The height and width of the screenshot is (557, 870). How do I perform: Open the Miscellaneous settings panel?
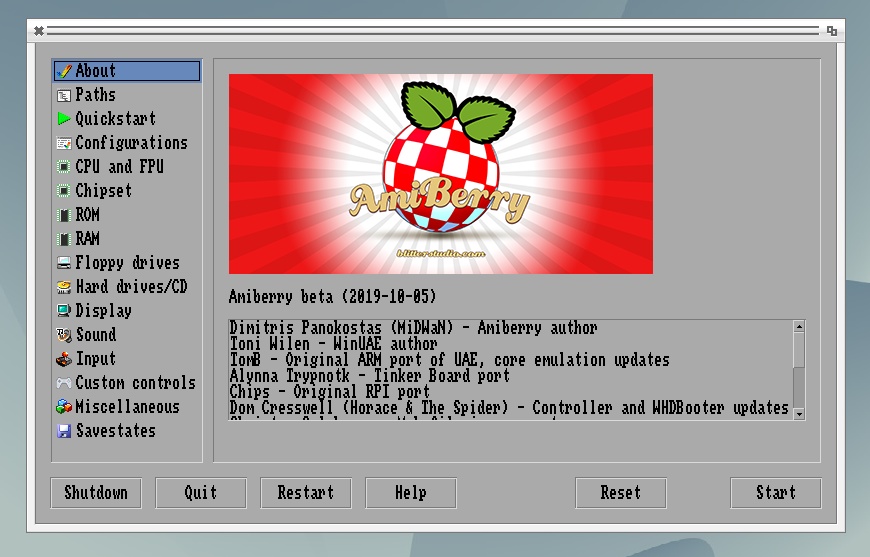(127, 407)
